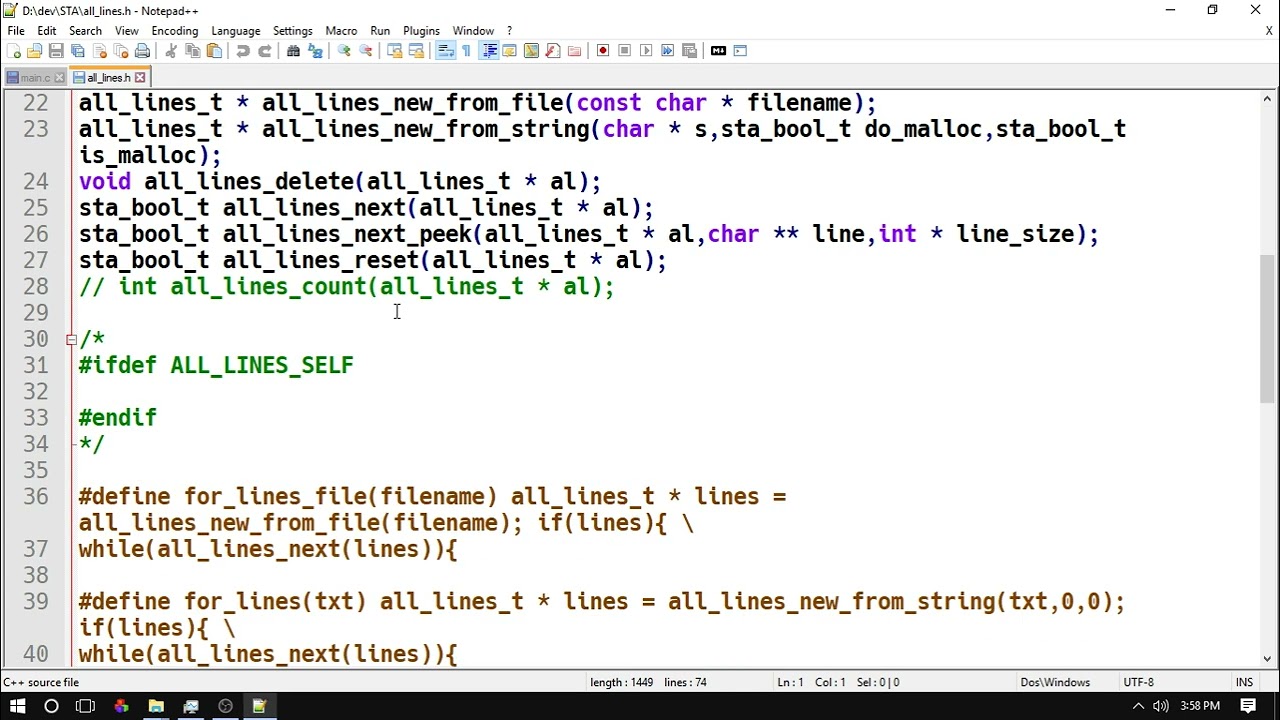Open the Encoding menu

pyautogui.click(x=175, y=31)
